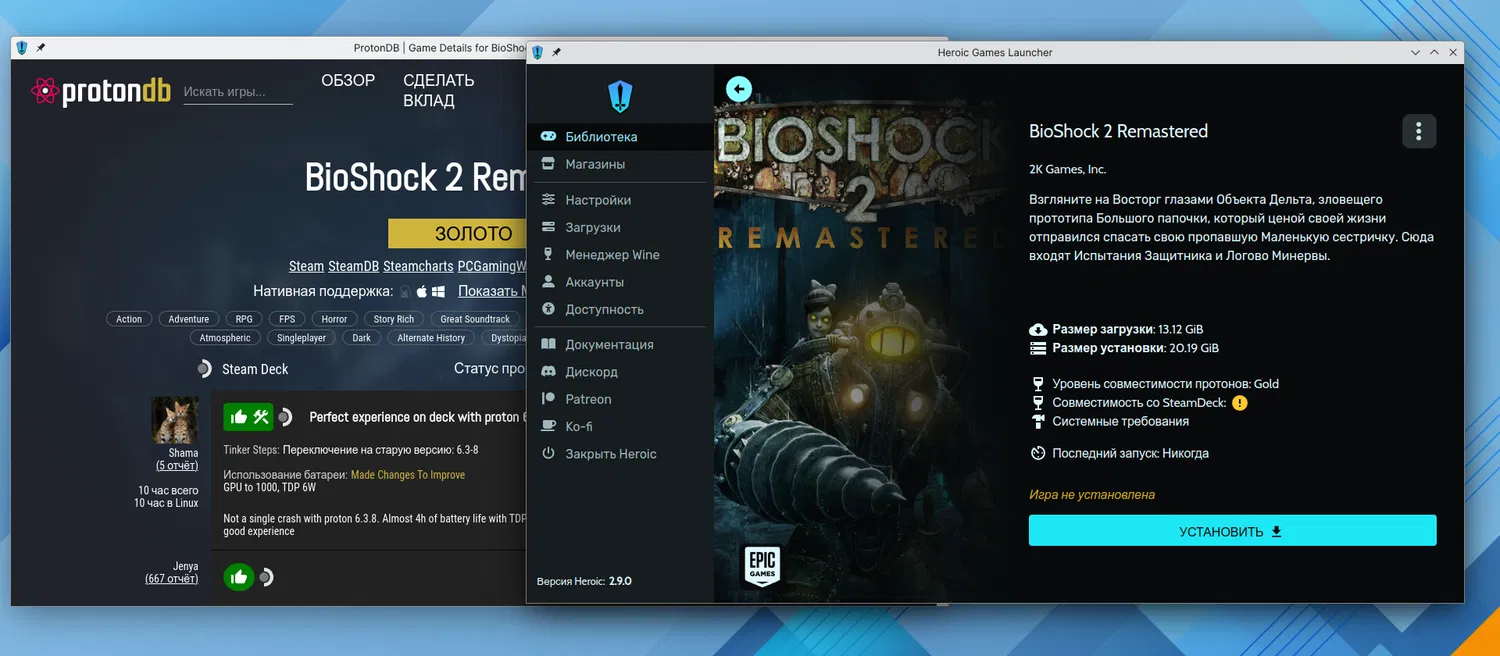Open Библиотека in Heroic sidebar
Screen dimensions: 1500x656
[620, 137]
